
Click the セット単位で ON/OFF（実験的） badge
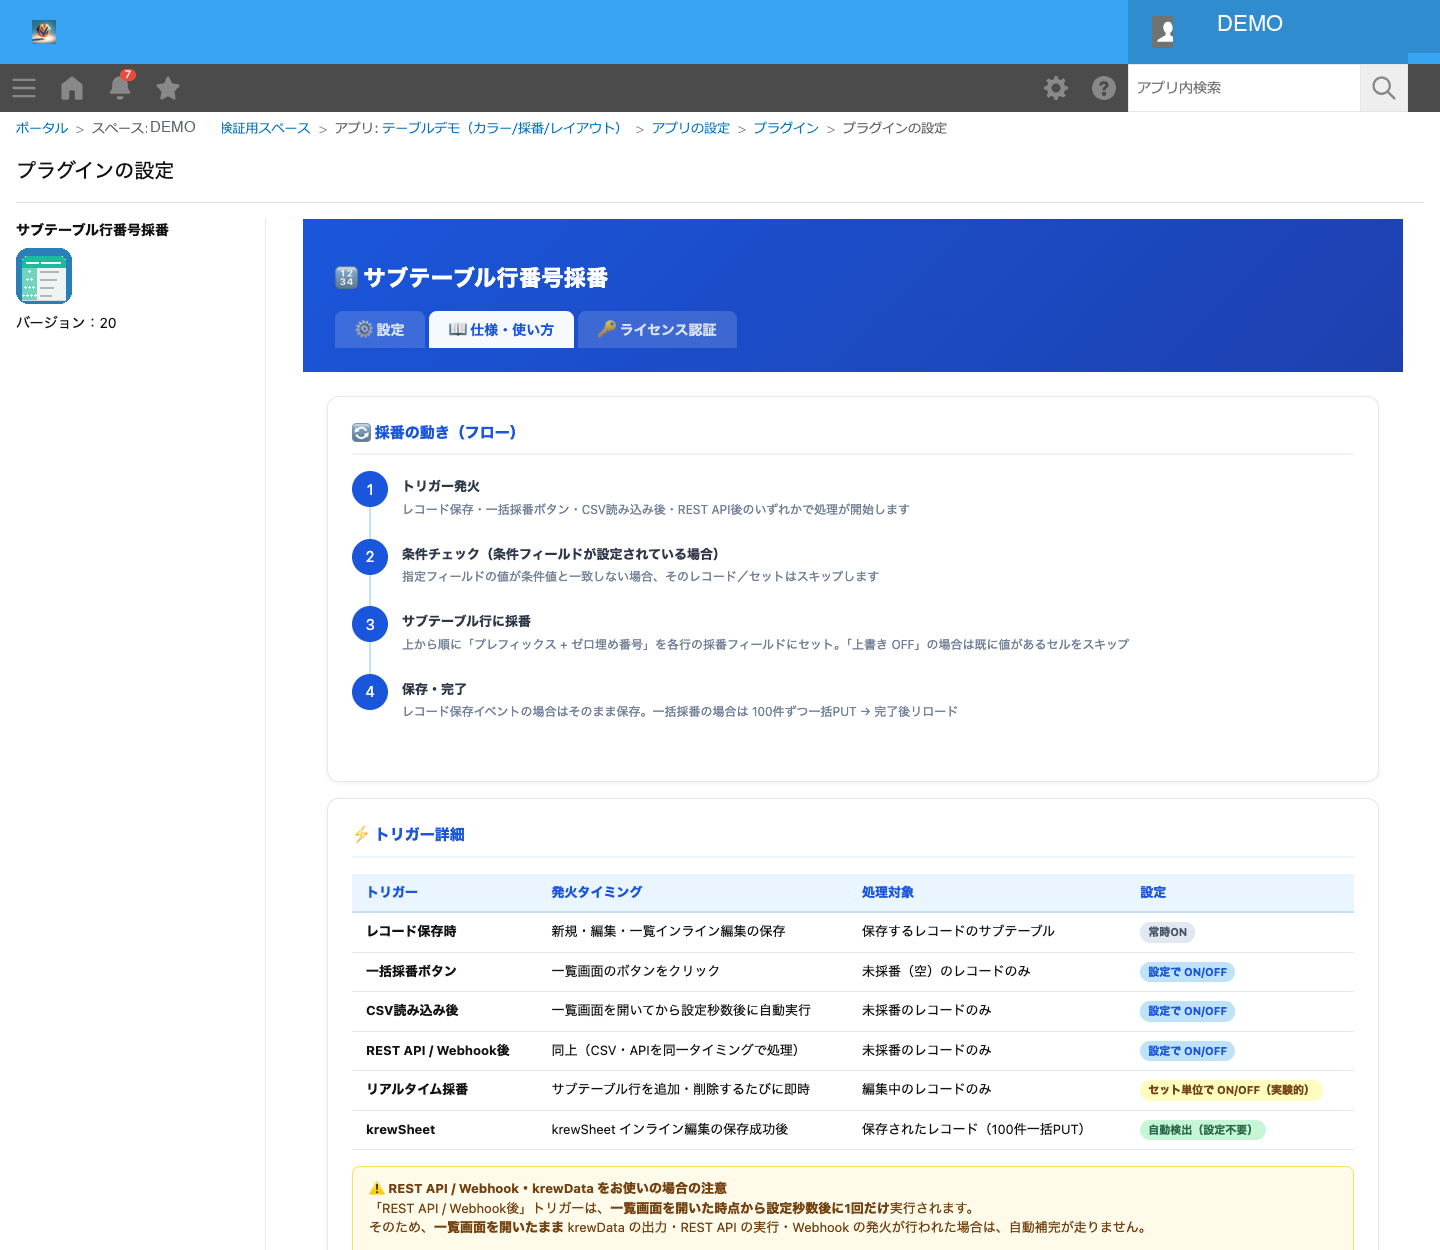[x=1231, y=1090]
